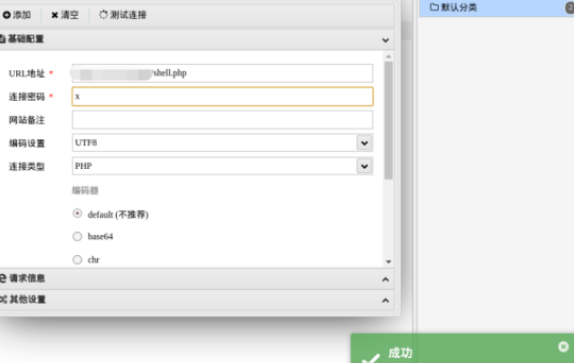The height and width of the screenshot is (363, 574).
Task: Focus the 连接密码 password field
Action: [x=223, y=97]
